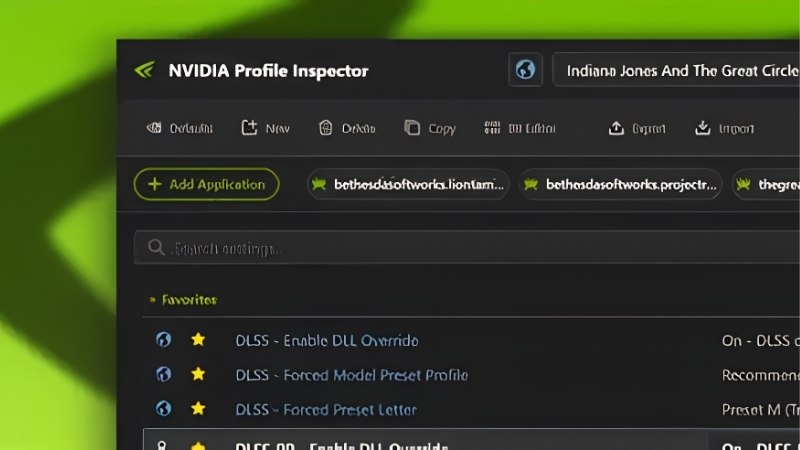Image resolution: width=800 pixels, height=450 pixels.
Task: Click the globe icon for DLSS - Enable DLL Override
Action: point(164,339)
